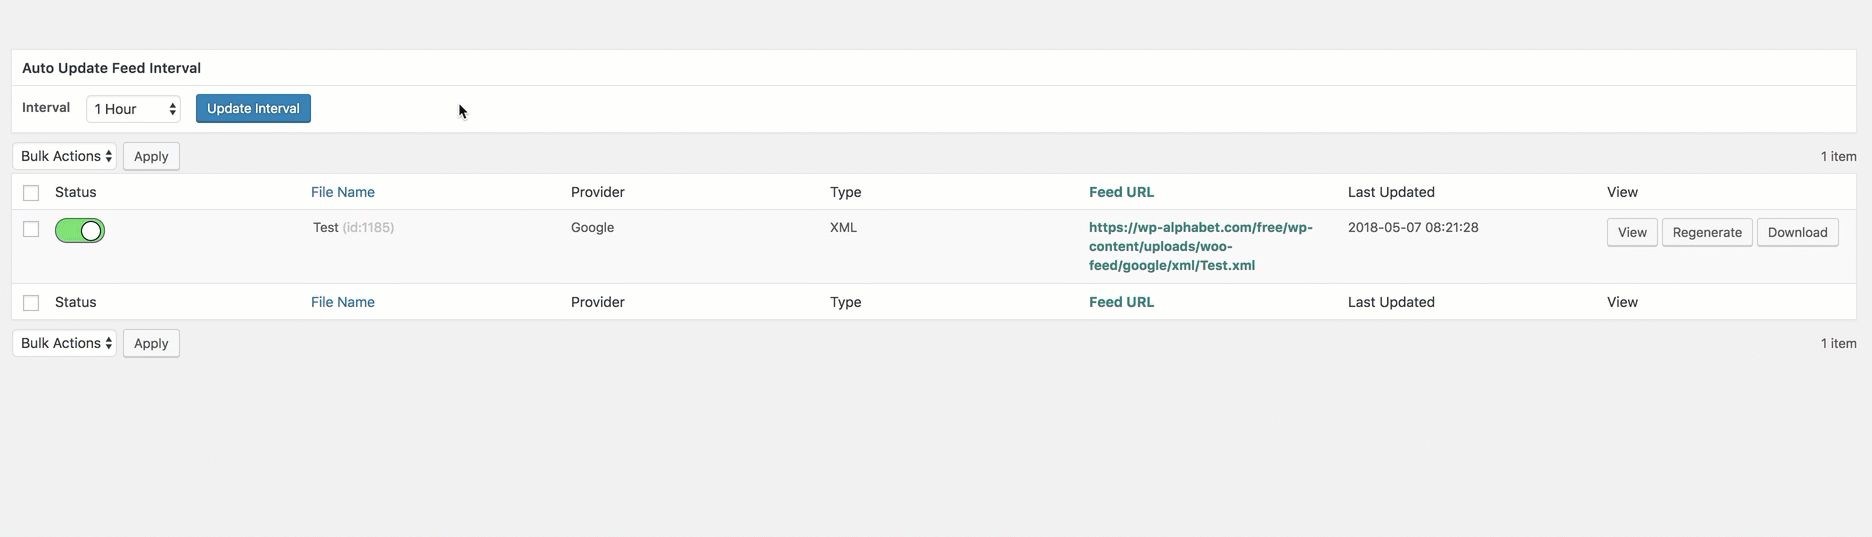The width and height of the screenshot is (1872, 537).
Task: Click the top Apply button
Action: click(151, 156)
